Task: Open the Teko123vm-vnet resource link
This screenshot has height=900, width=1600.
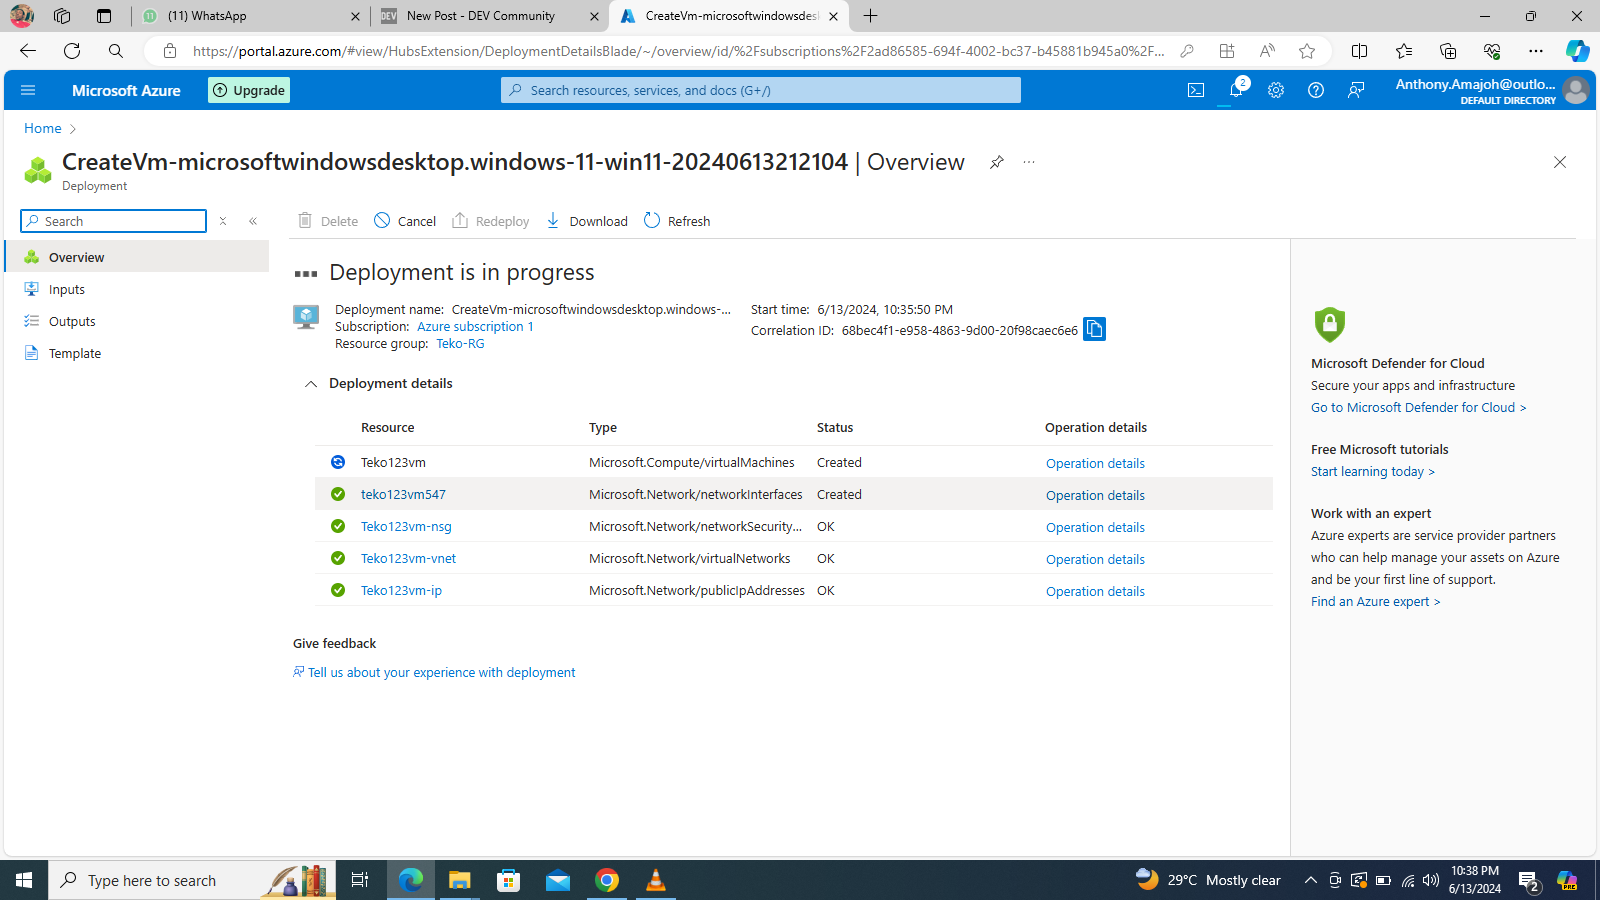Action: (408, 559)
